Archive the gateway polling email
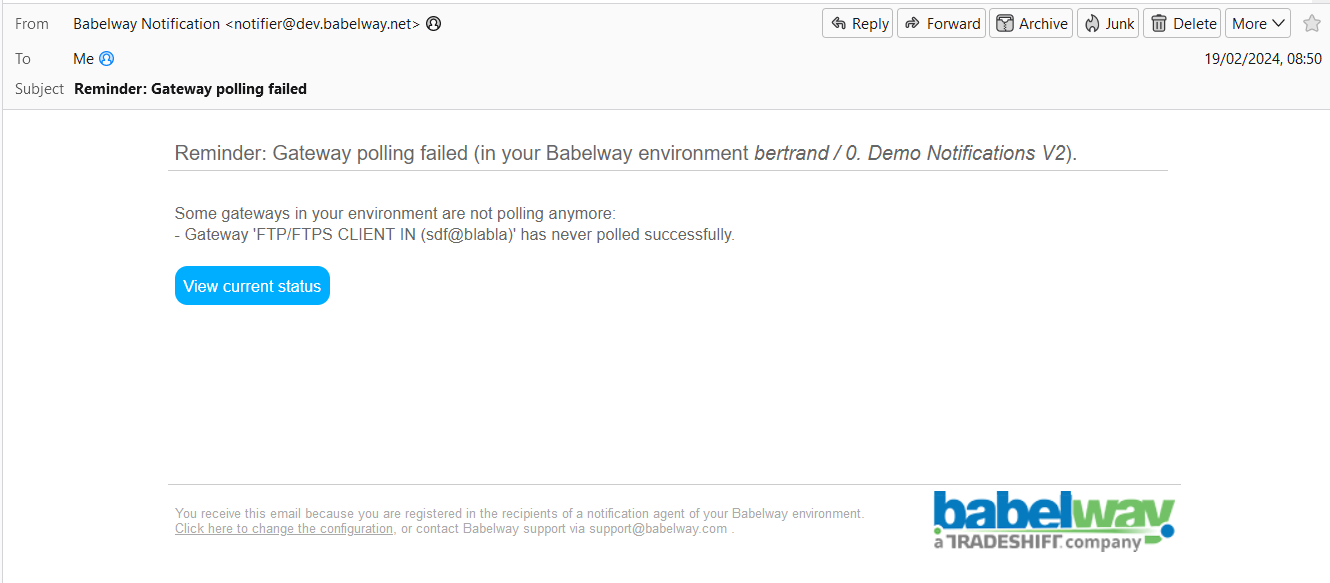This screenshot has height=583, width=1330. [1031, 24]
